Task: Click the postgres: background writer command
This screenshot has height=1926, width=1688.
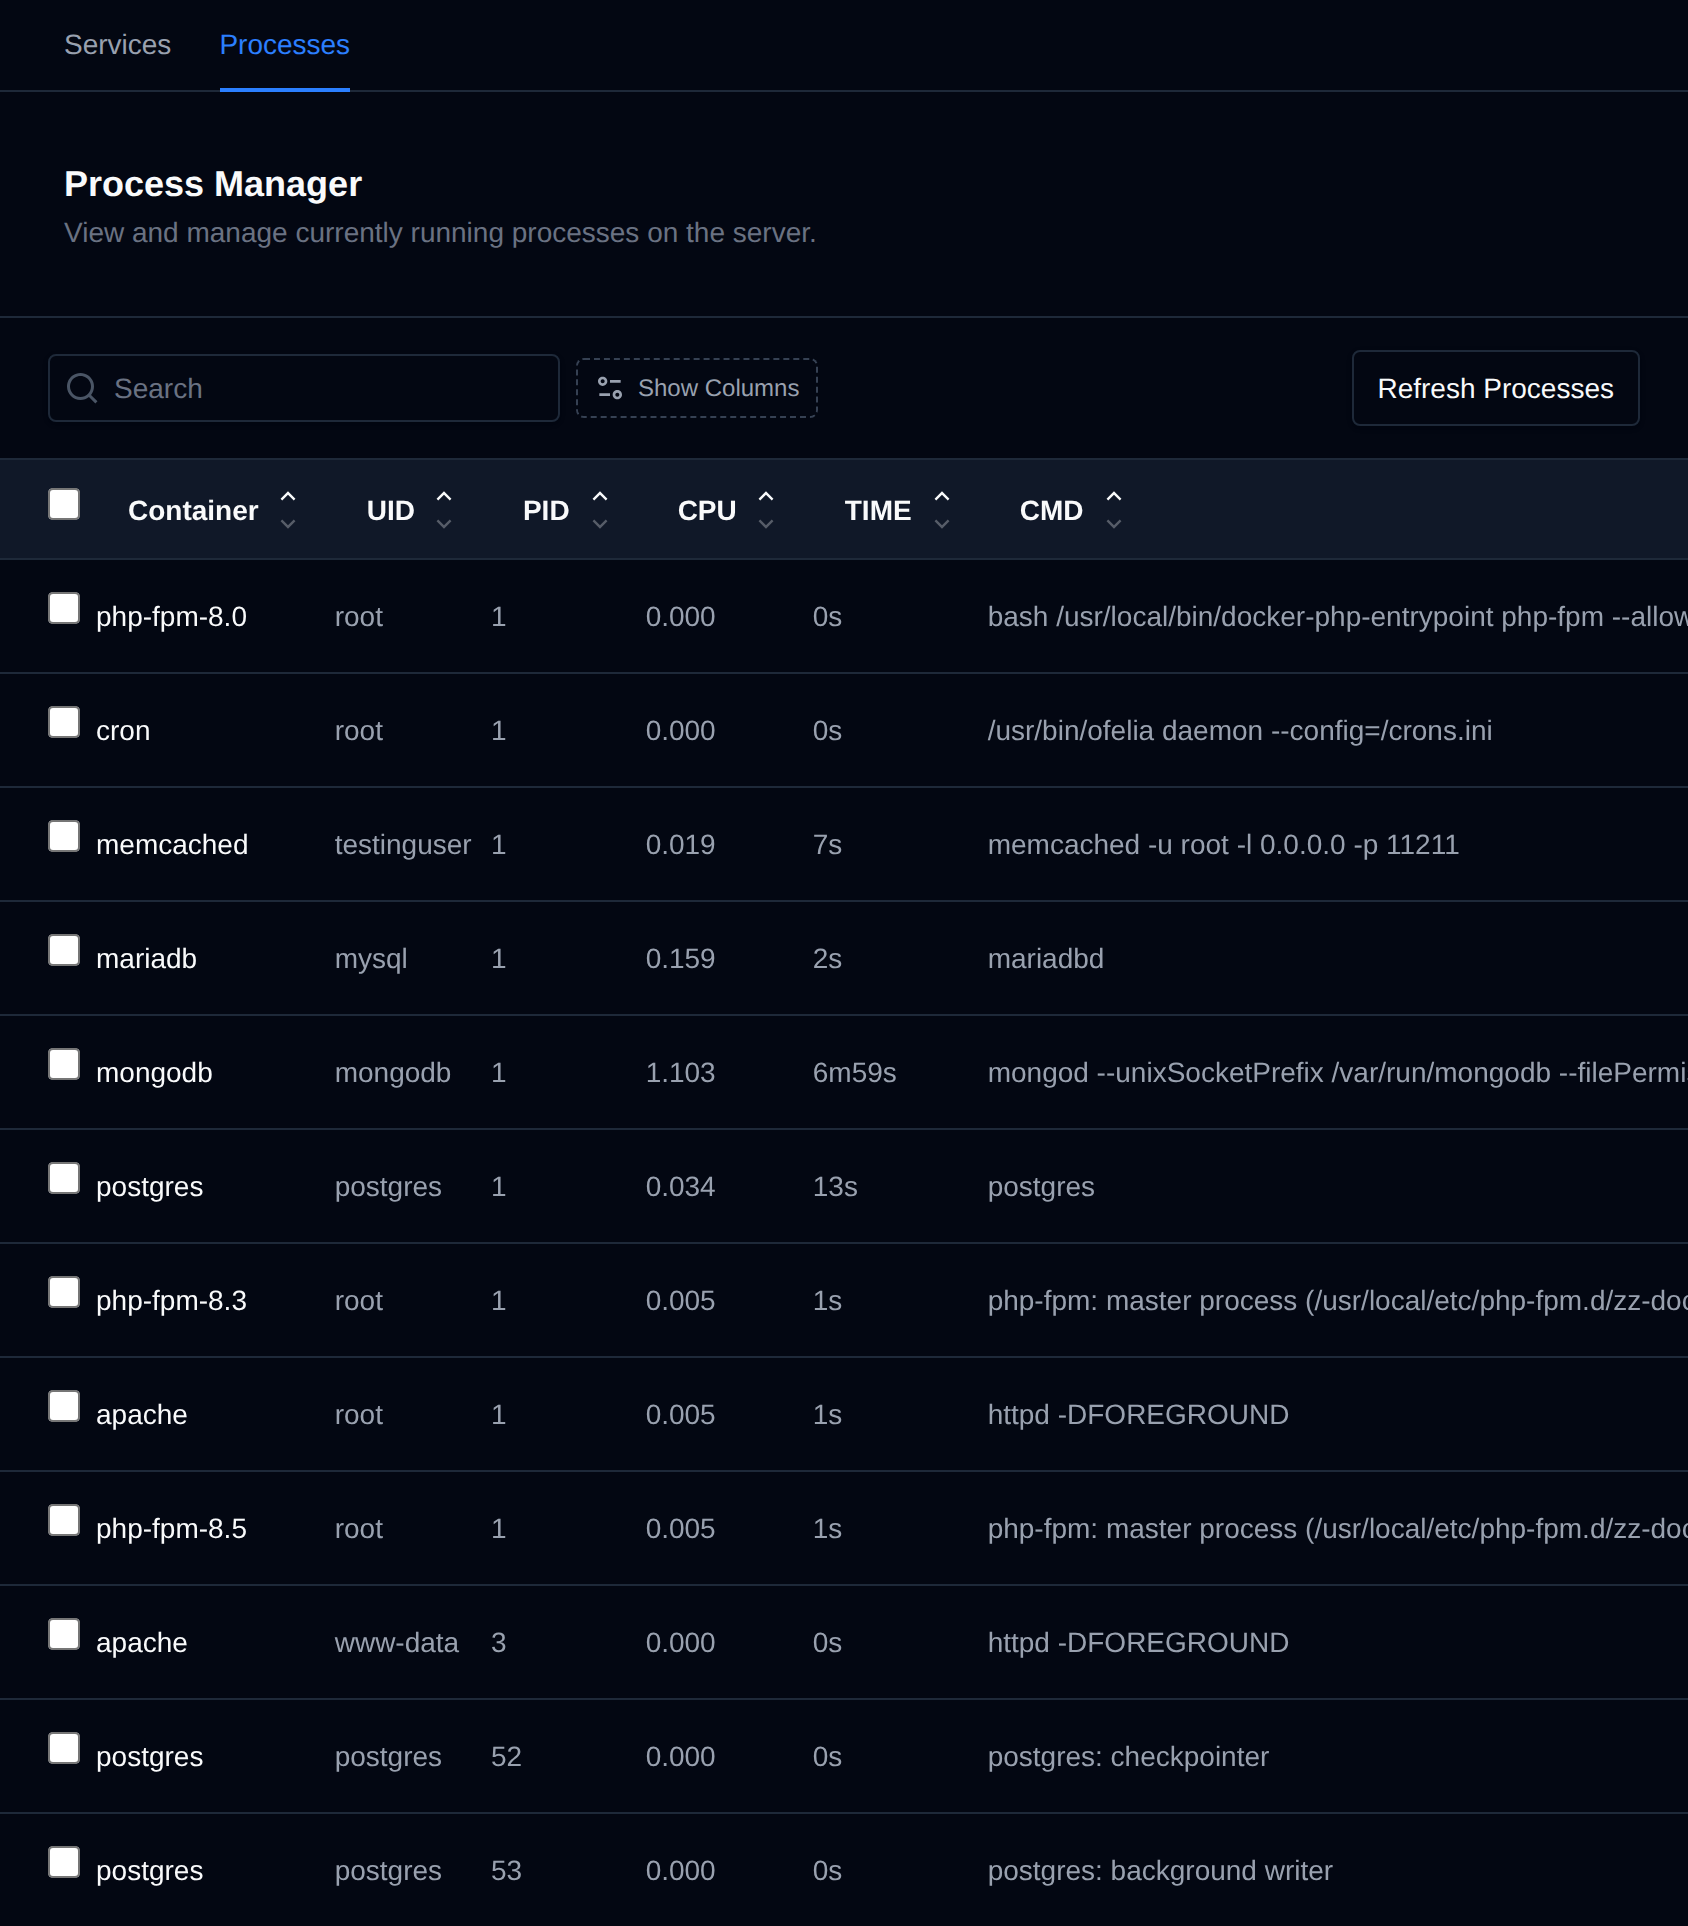Action: 1160,1871
